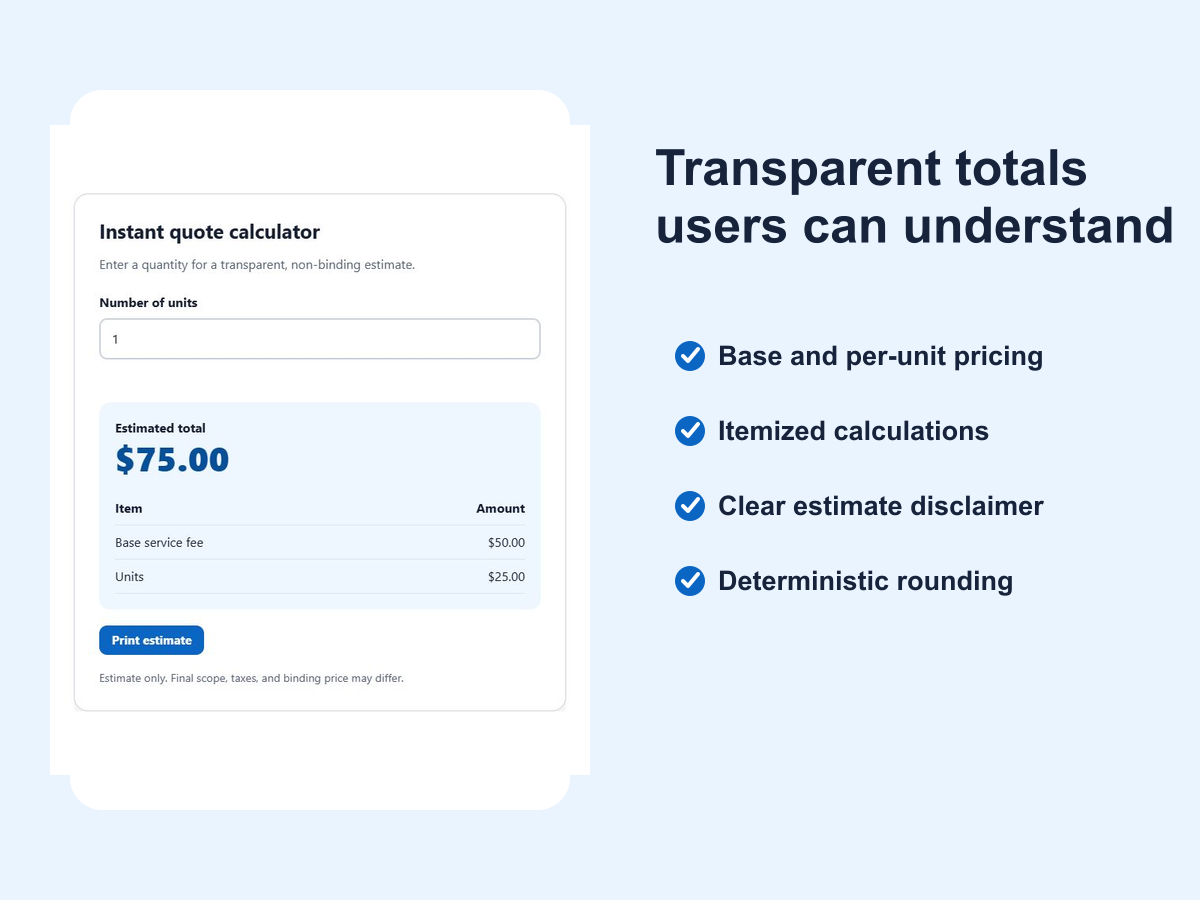Click the checkmark icon beside Itemized calculations

click(x=690, y=431)
